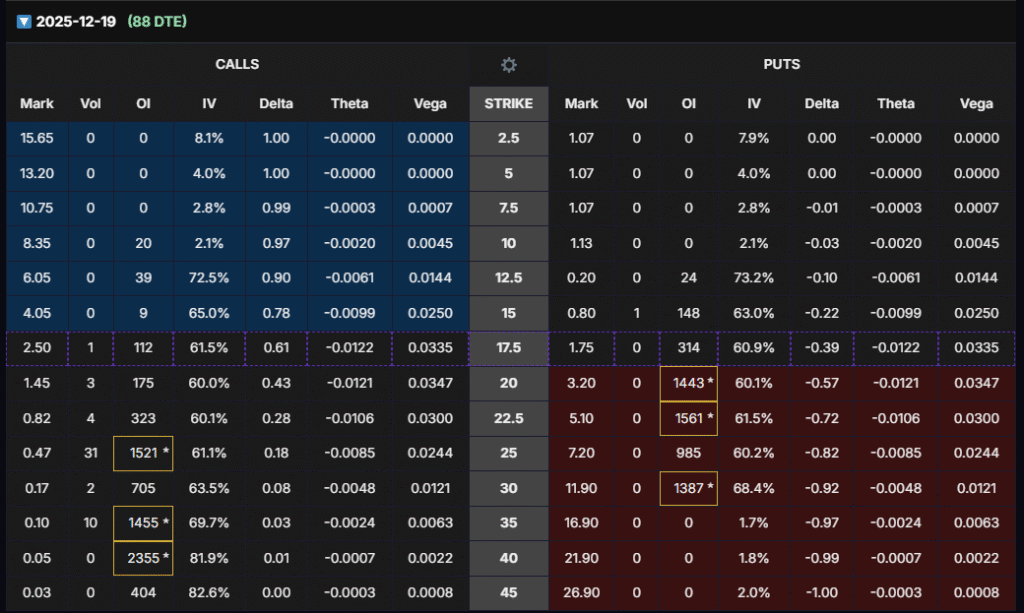The image size is (1024, 613).
Task: Select highlighted put OI 1387 at strike 30
Action: 688,488
